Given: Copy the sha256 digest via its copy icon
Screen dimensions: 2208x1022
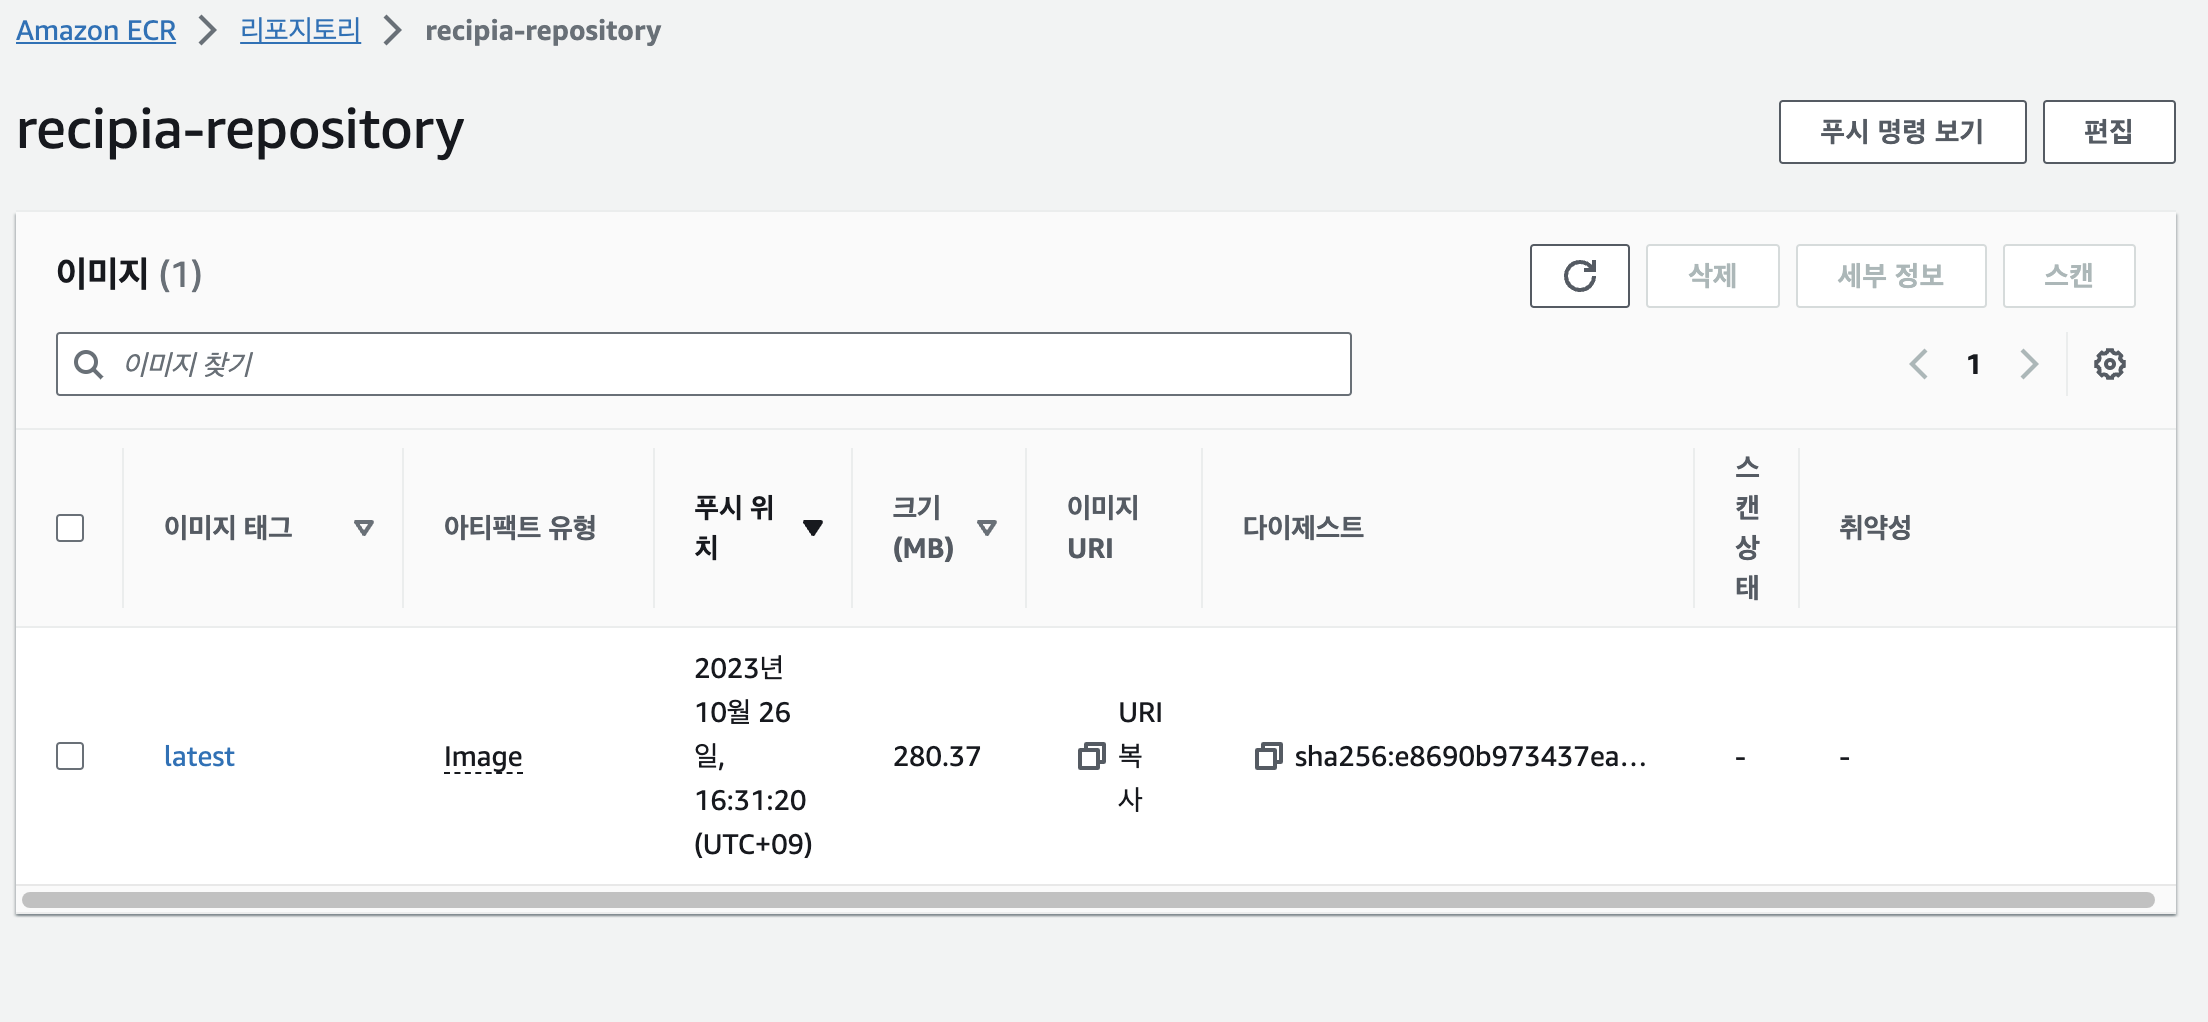Looking at the screenshot, I should click(x=1268, y=756).
